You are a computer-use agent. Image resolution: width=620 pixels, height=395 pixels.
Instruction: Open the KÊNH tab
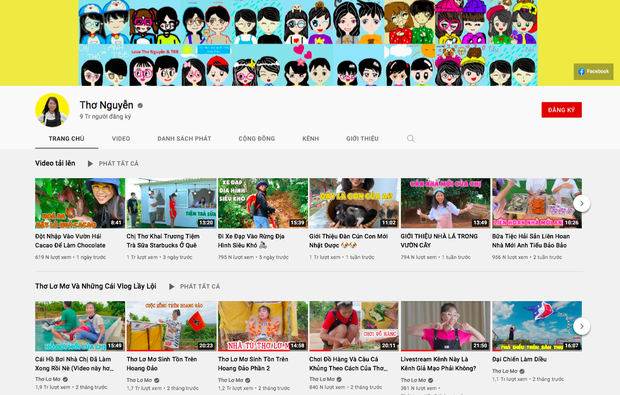(x=310, y=138)
